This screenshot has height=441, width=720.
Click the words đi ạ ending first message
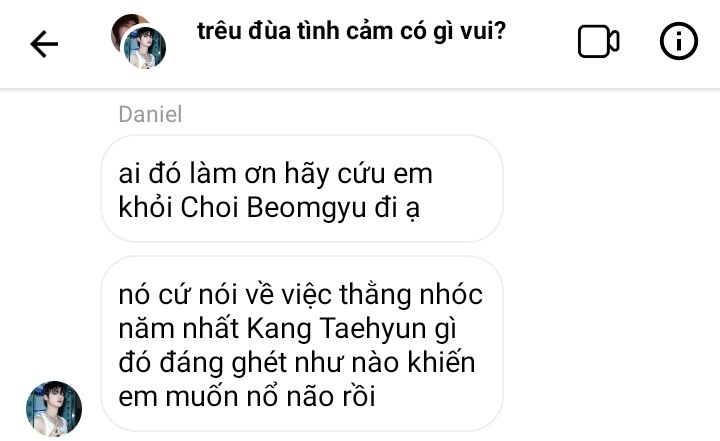tap(397, 208)
